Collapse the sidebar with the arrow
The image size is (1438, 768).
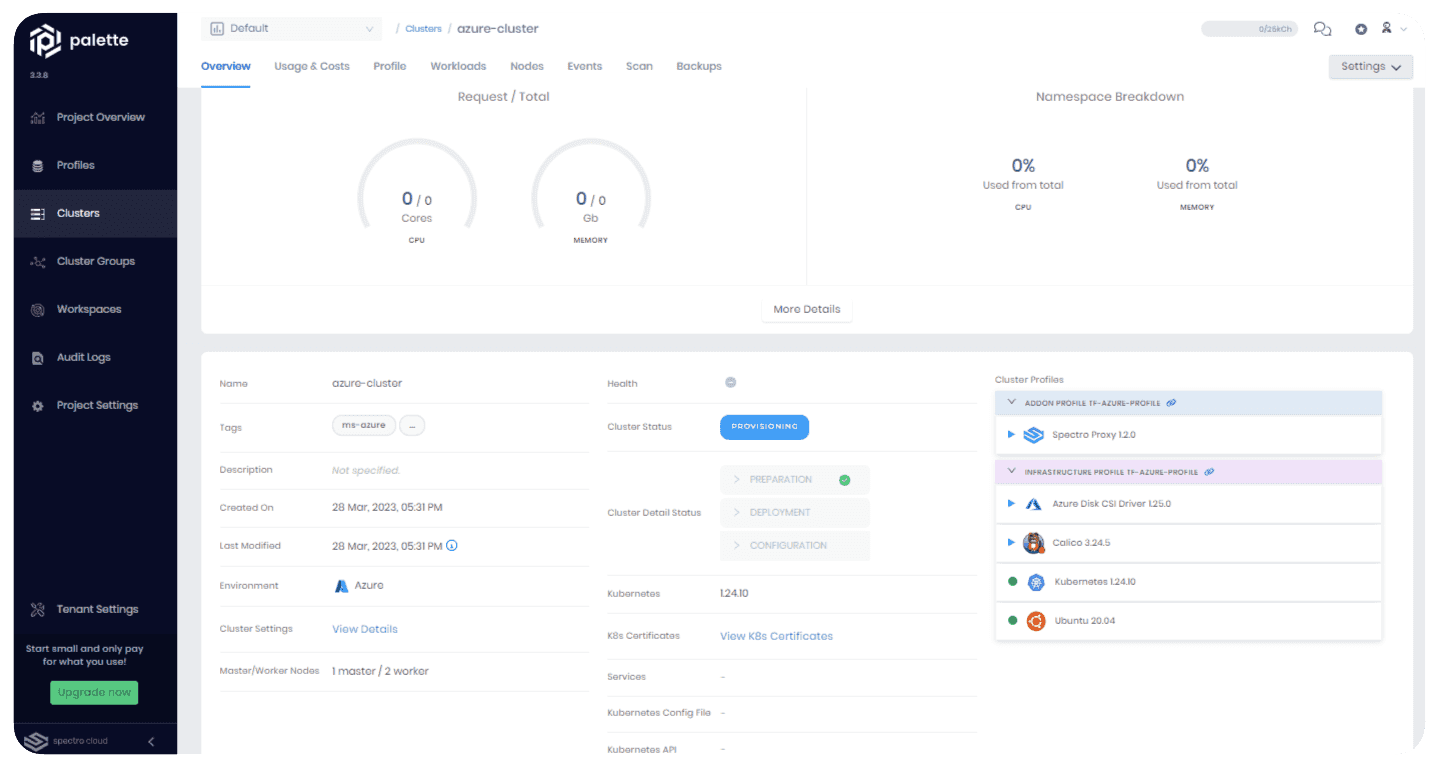click(151, 741)
